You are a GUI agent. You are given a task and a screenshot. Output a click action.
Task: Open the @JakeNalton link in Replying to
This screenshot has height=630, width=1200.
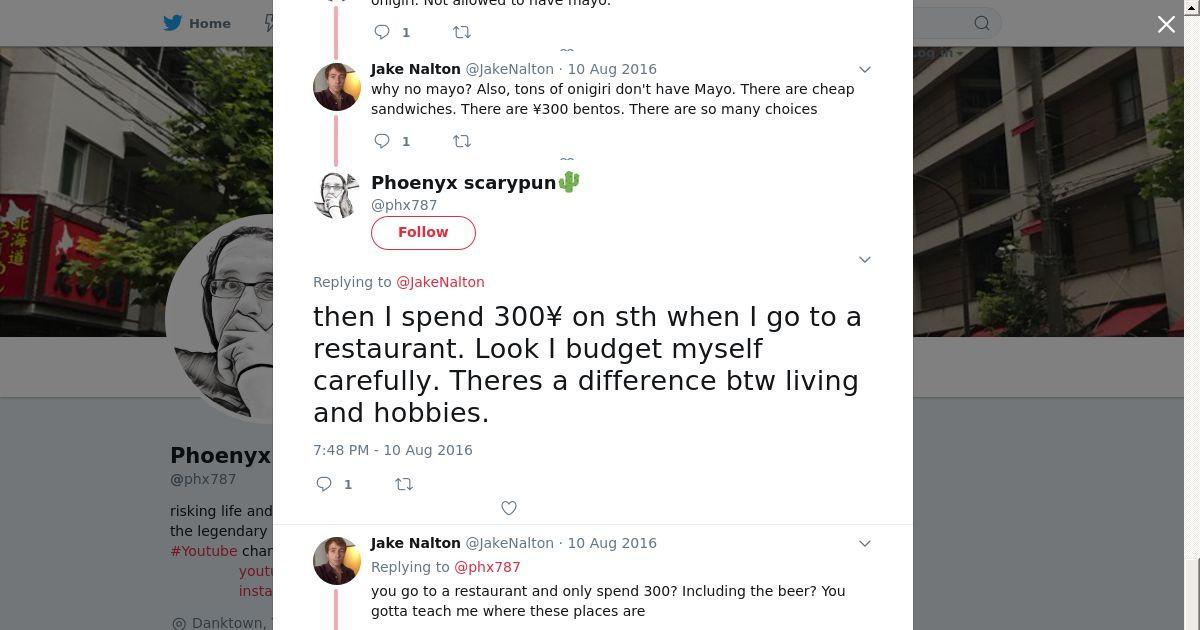pos(440,282)
